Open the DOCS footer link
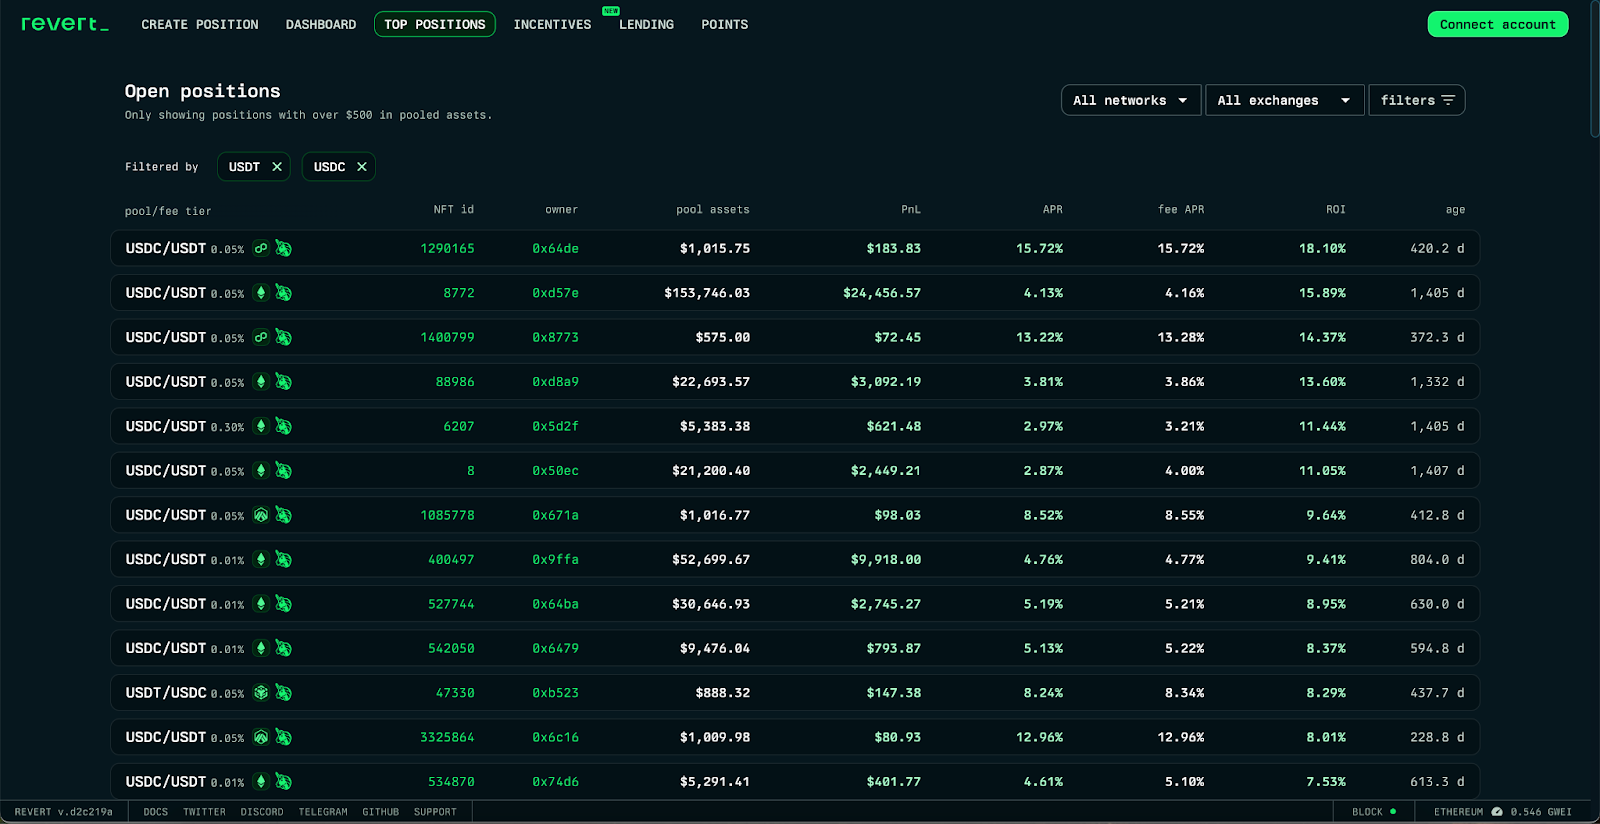This screenshot has width=1600, height=824. (156, 812)
